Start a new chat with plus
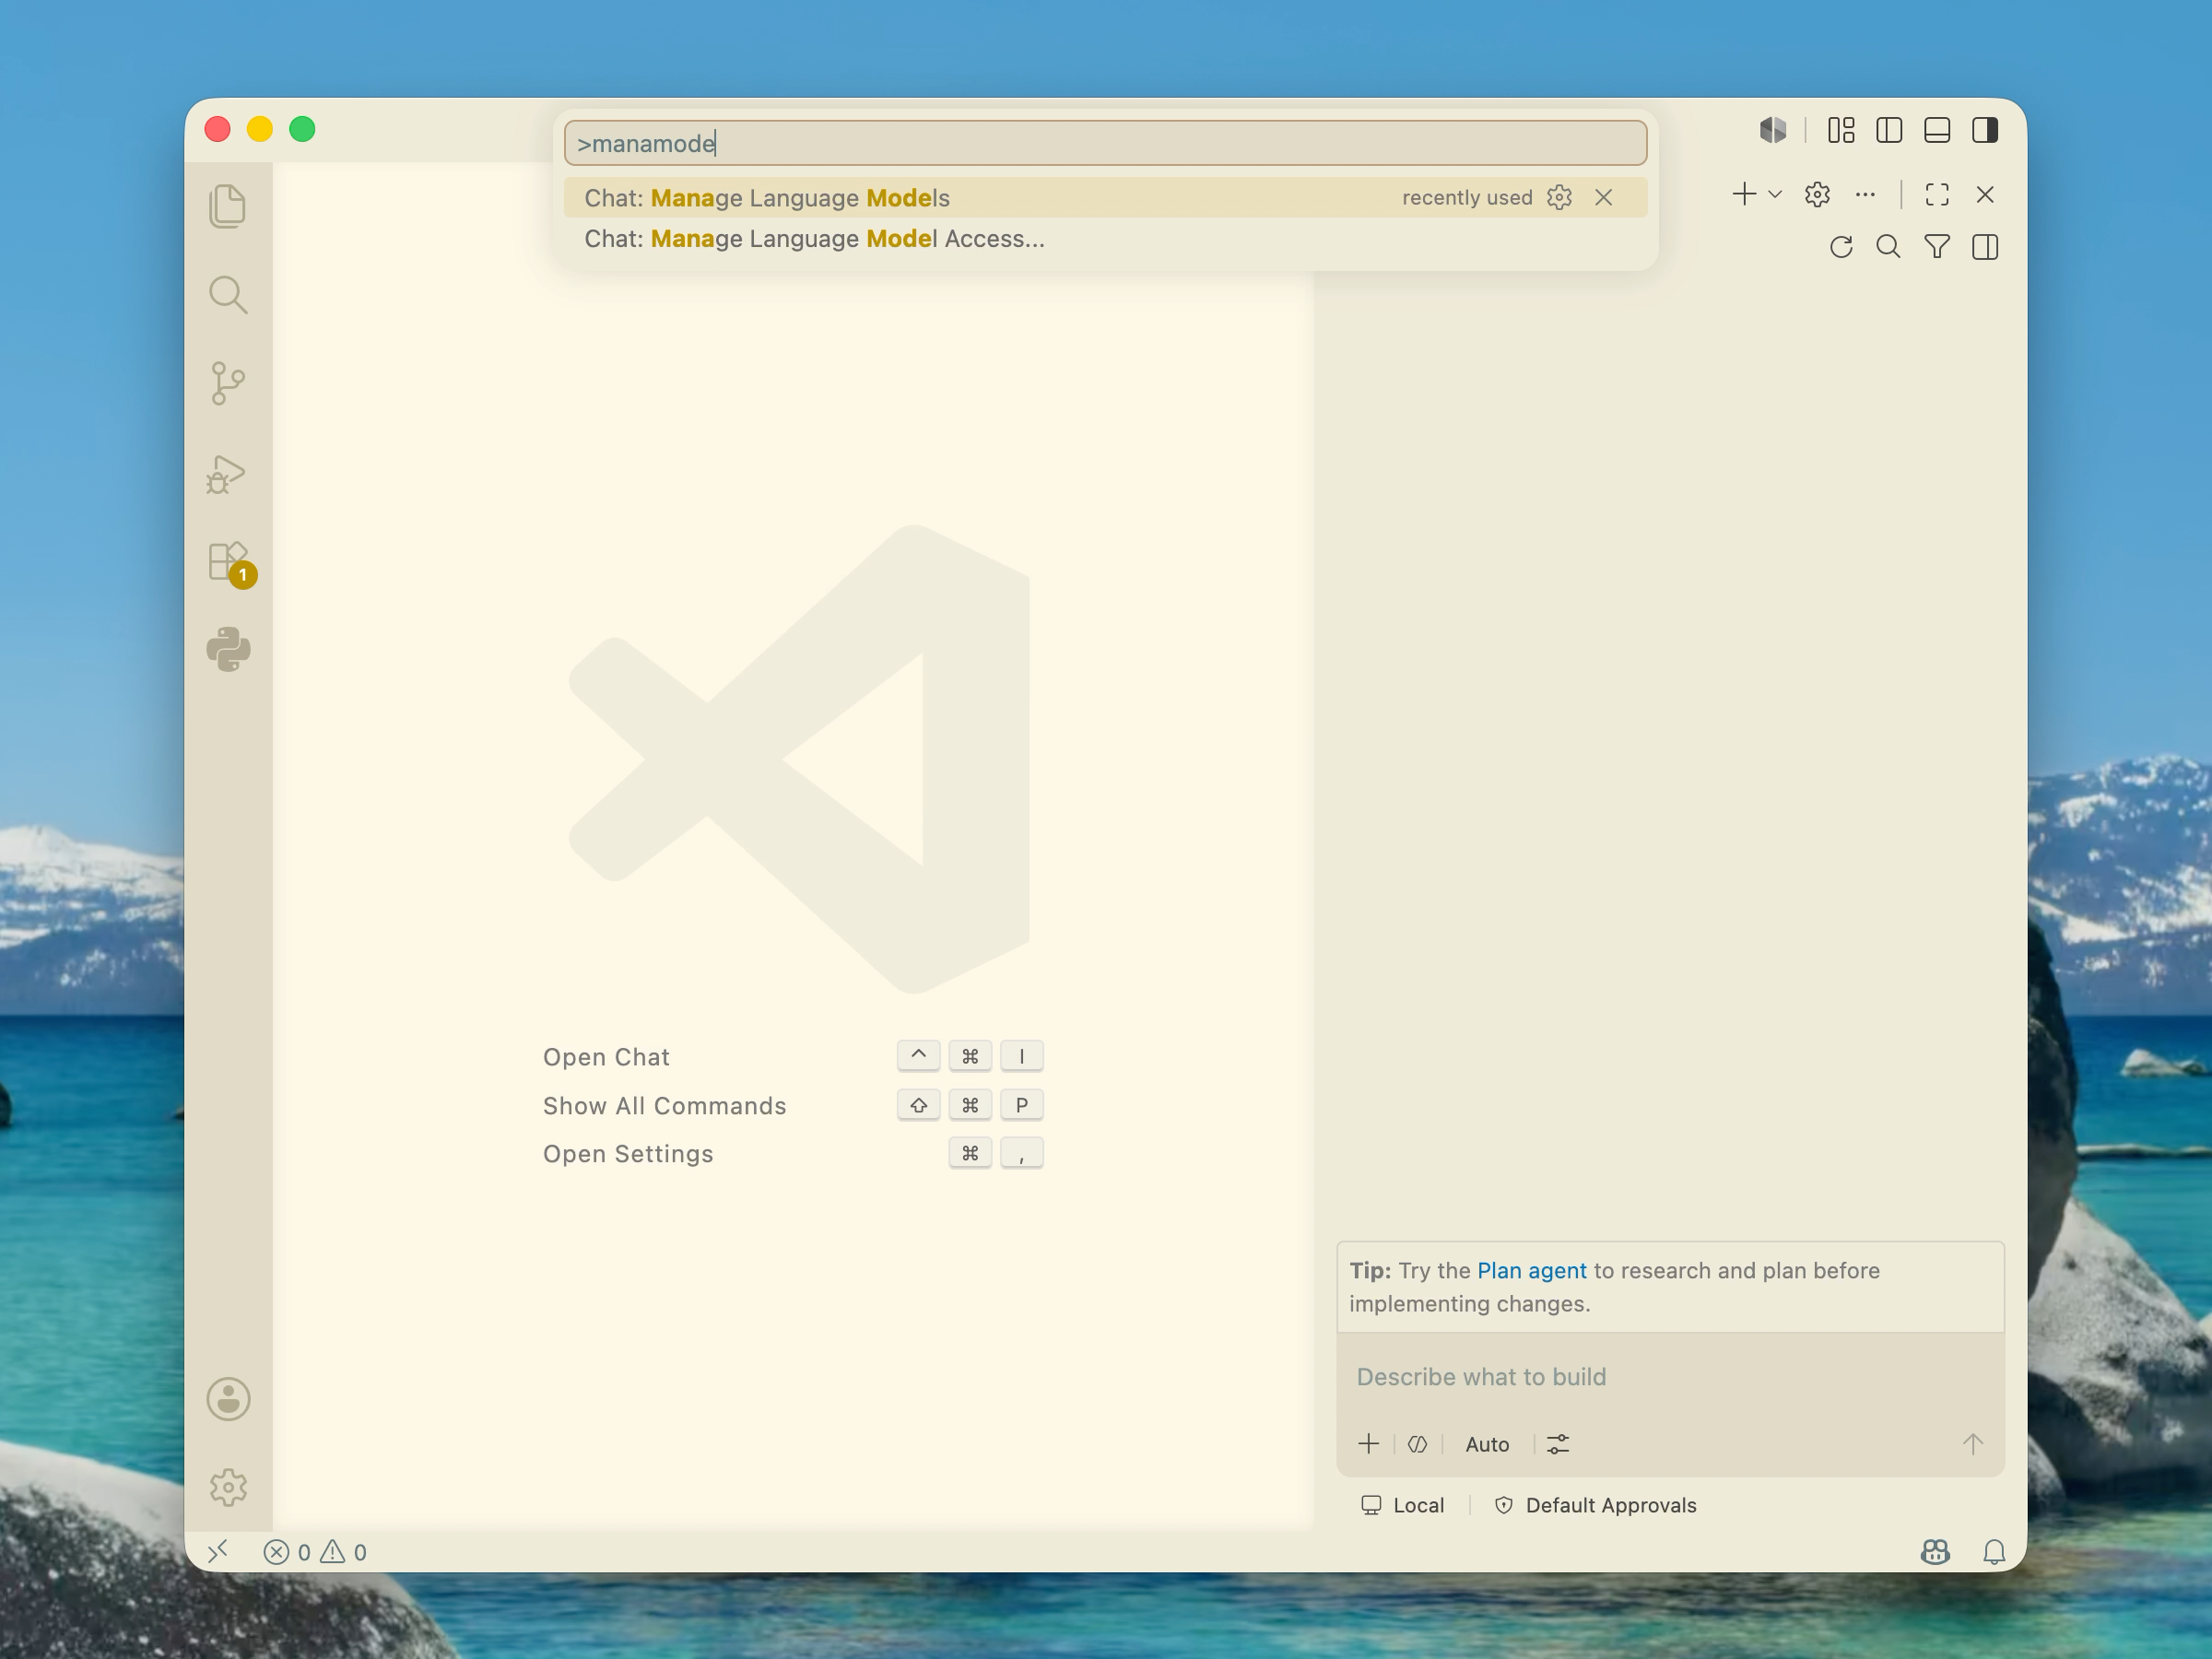 point(1744,194)
